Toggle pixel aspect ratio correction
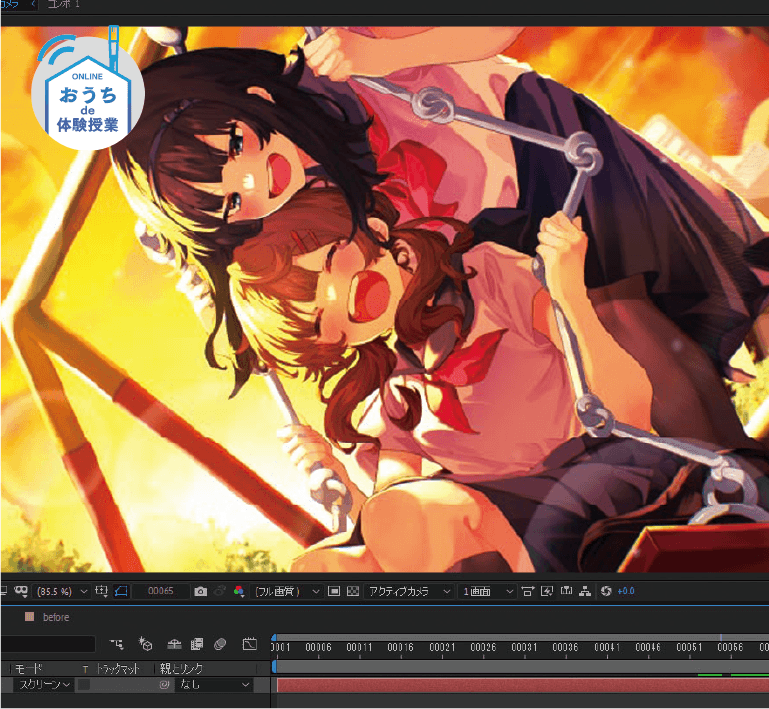The height and width of the screenshot is (709, 769). [x=527, y=591]
